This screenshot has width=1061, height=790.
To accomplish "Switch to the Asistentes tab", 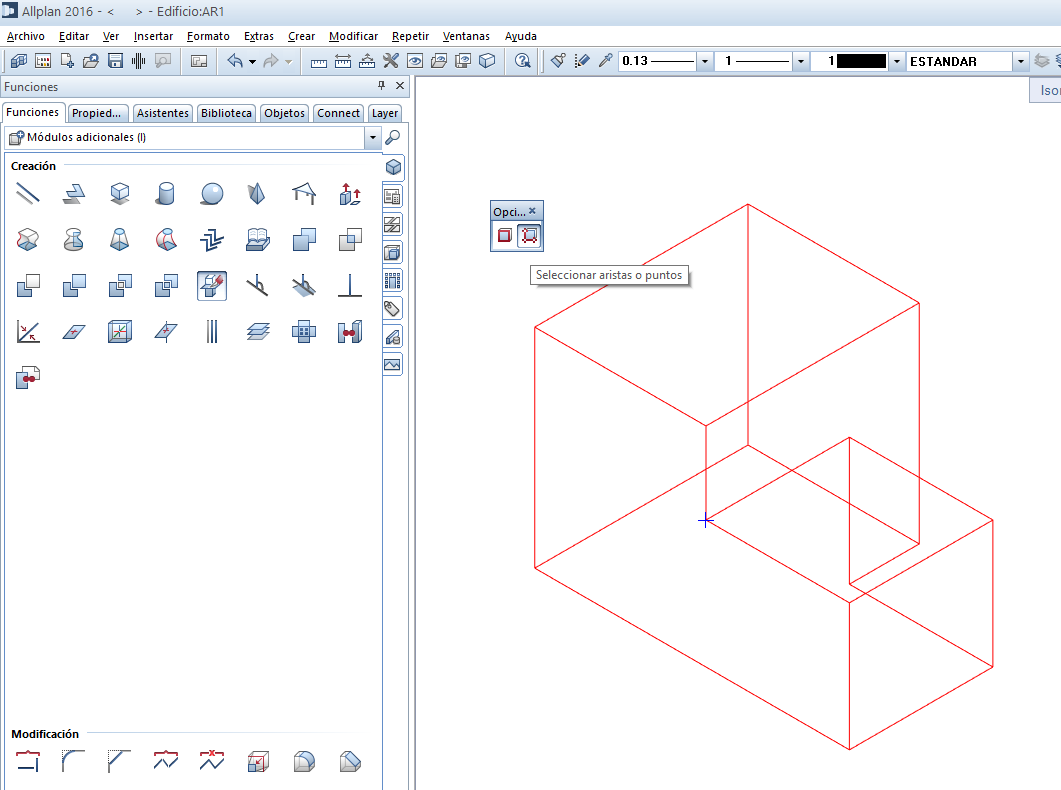I will [162, 113].
